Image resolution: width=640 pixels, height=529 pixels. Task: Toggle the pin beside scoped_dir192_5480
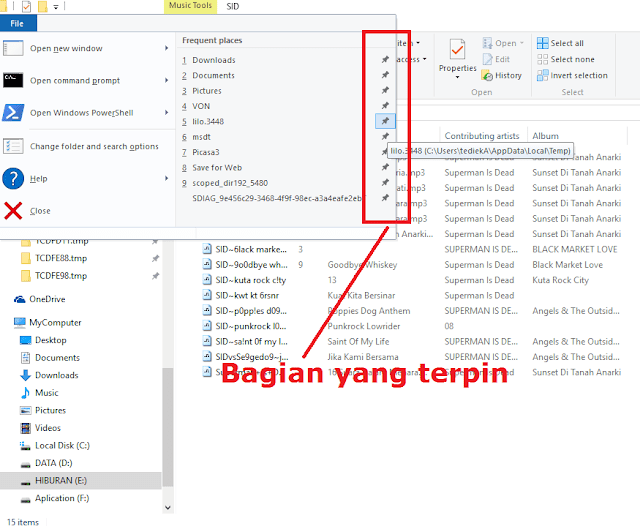point(385,182)
